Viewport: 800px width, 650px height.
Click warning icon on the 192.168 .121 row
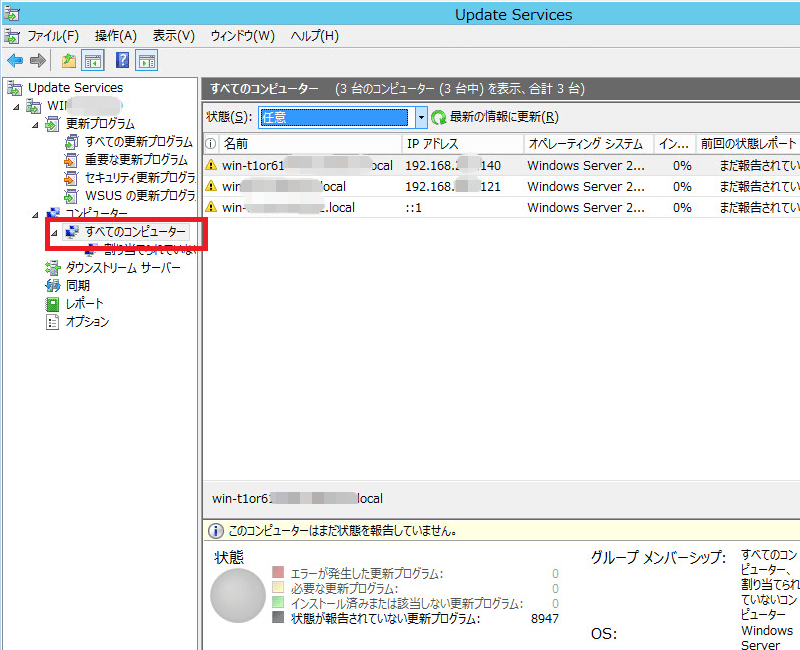point(211,186)
